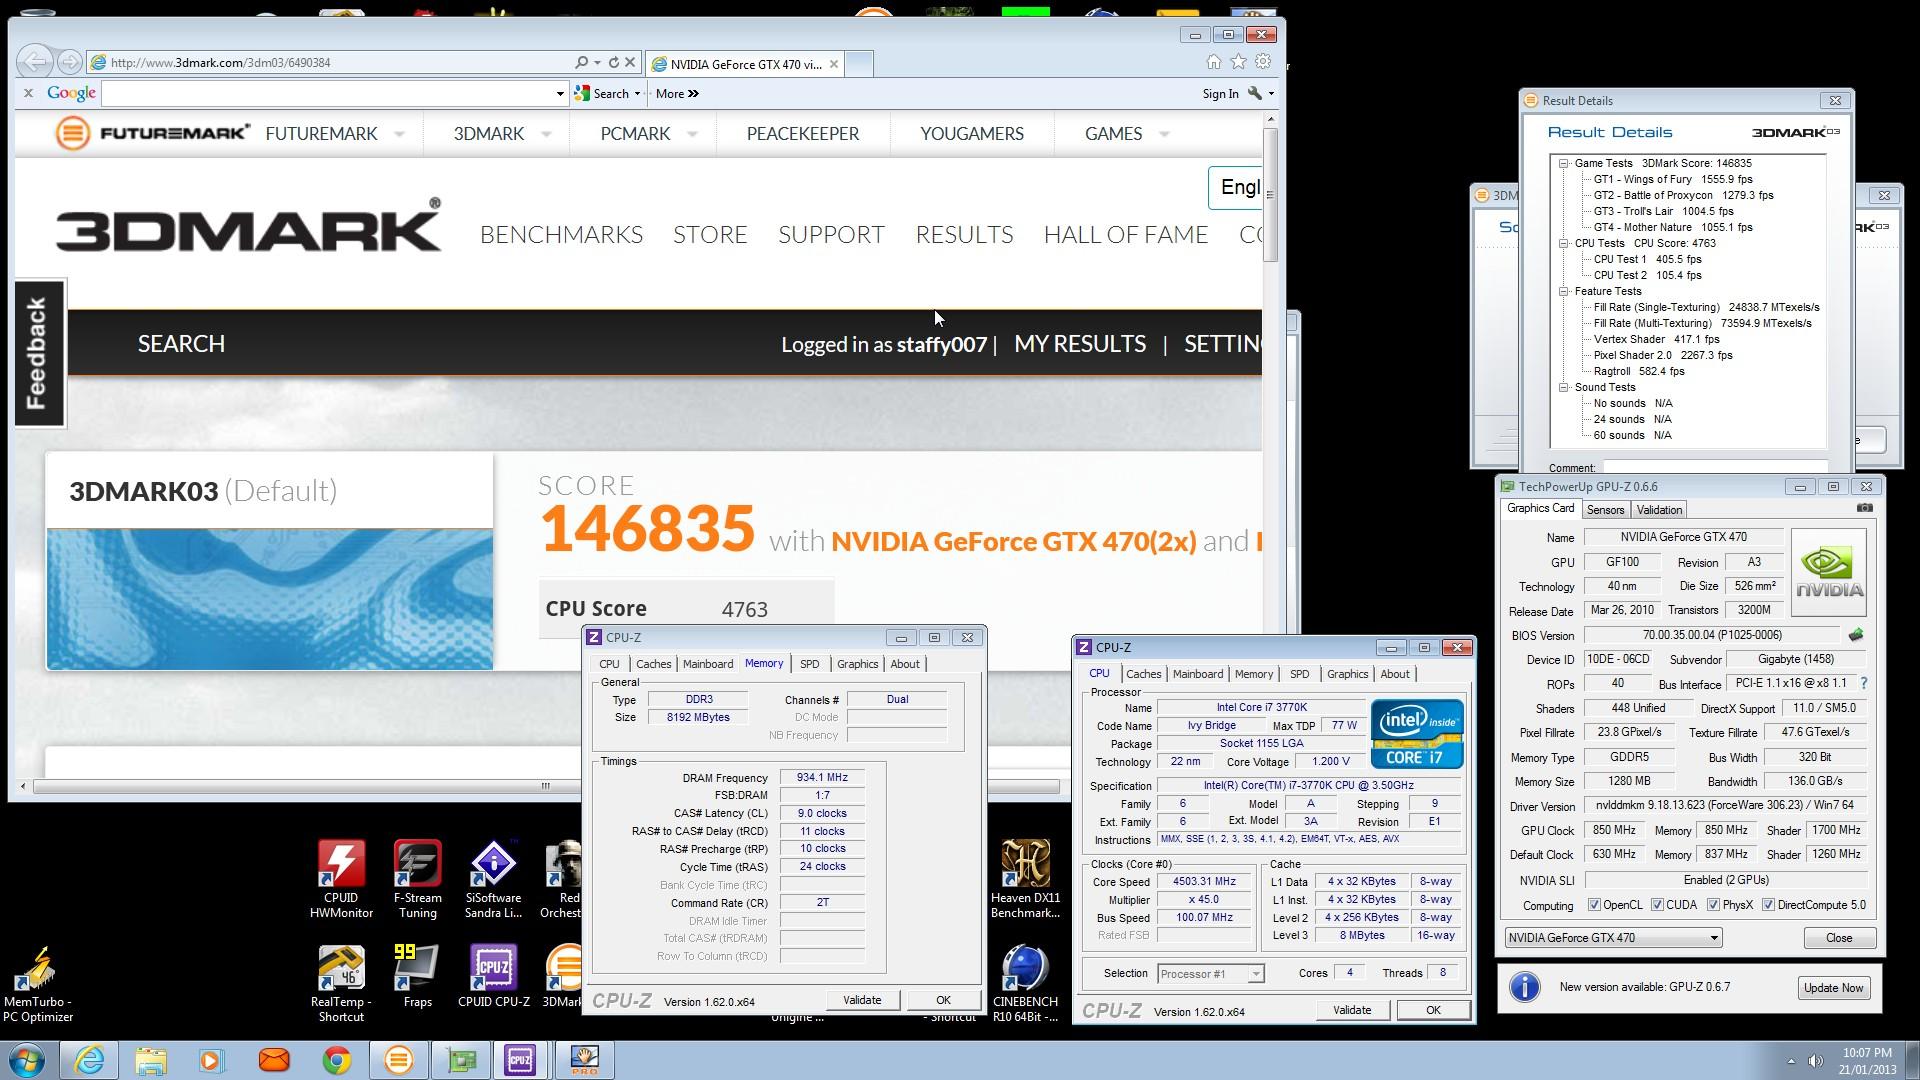Click the Close button in GPU-Z
Image resolution: width=1920 pixels, height=1080 pixels.
(x=1839, y=938)
